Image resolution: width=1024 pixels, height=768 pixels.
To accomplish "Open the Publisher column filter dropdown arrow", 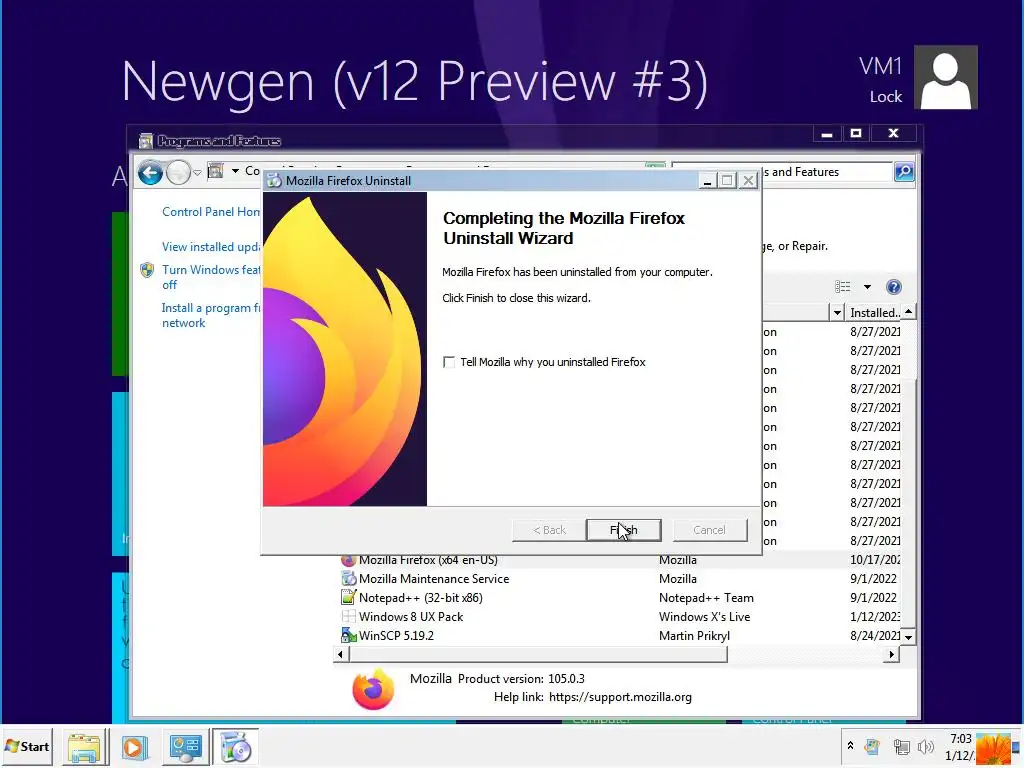I will (837, 312).
